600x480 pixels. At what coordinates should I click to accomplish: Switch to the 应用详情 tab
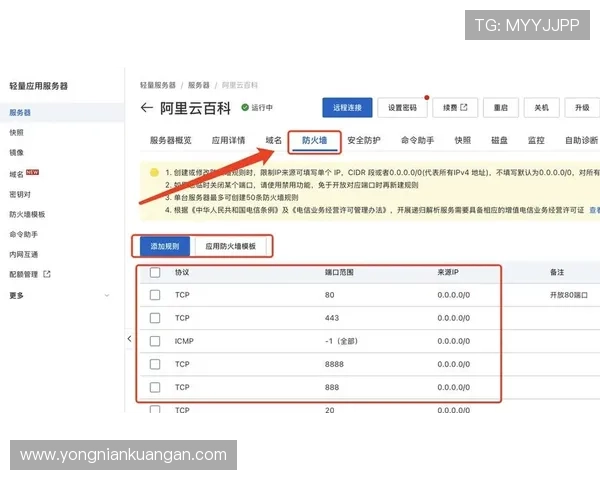tap(228, 140)
